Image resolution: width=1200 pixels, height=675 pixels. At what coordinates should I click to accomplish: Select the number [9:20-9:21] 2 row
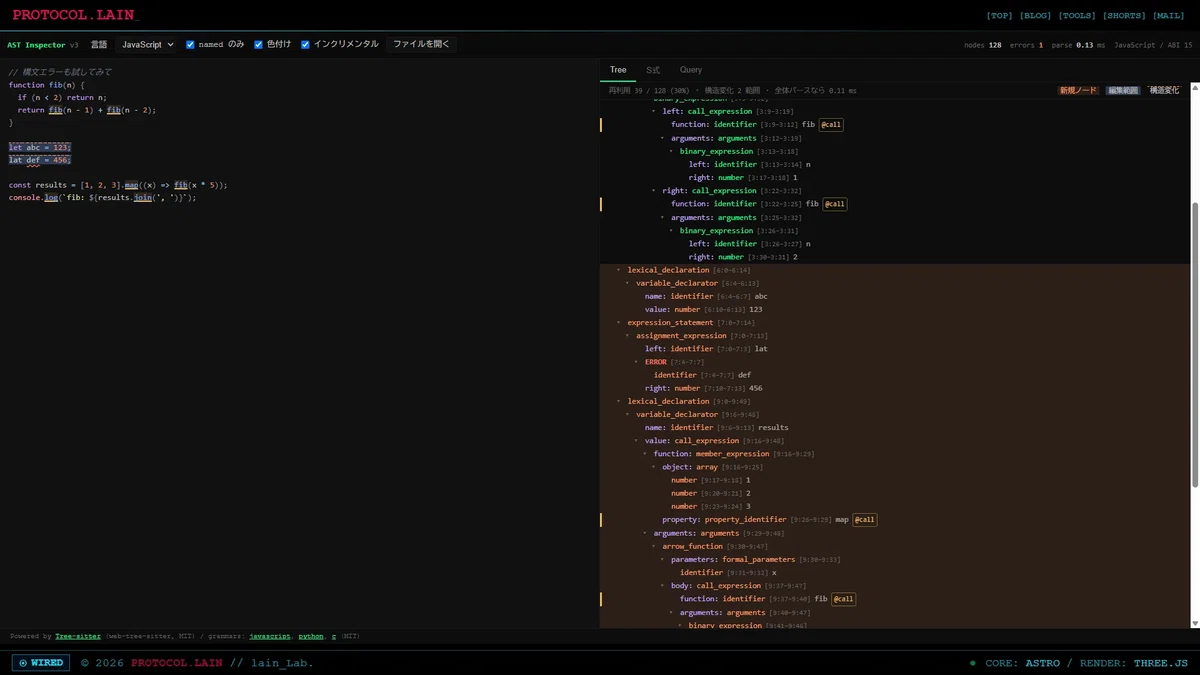(895, 493)
